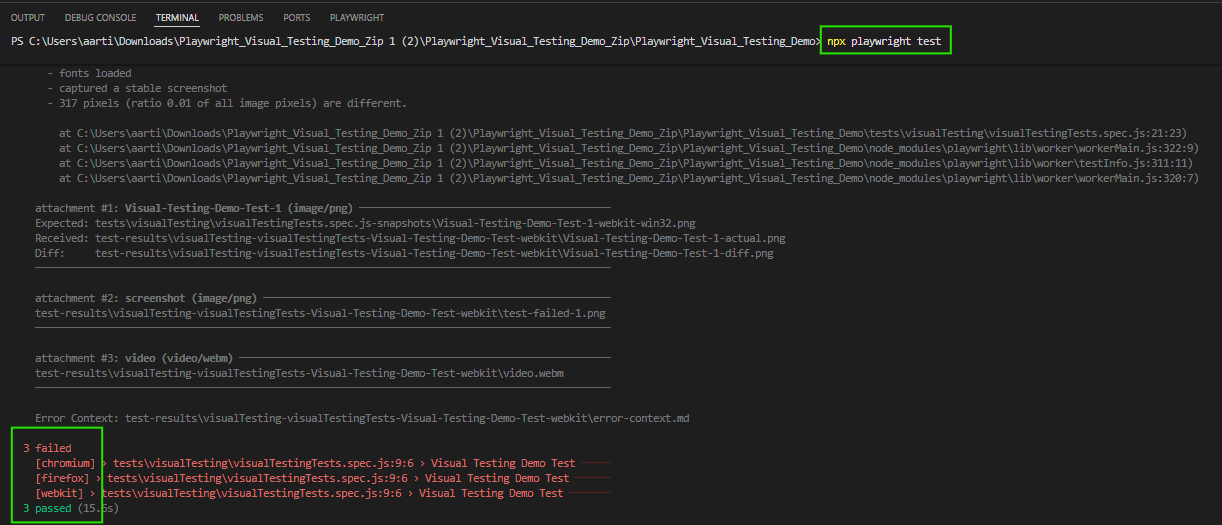Switch to the OUTPUT tab
The width and height of the screenshot is (1222, 525).
pos(27,18)
